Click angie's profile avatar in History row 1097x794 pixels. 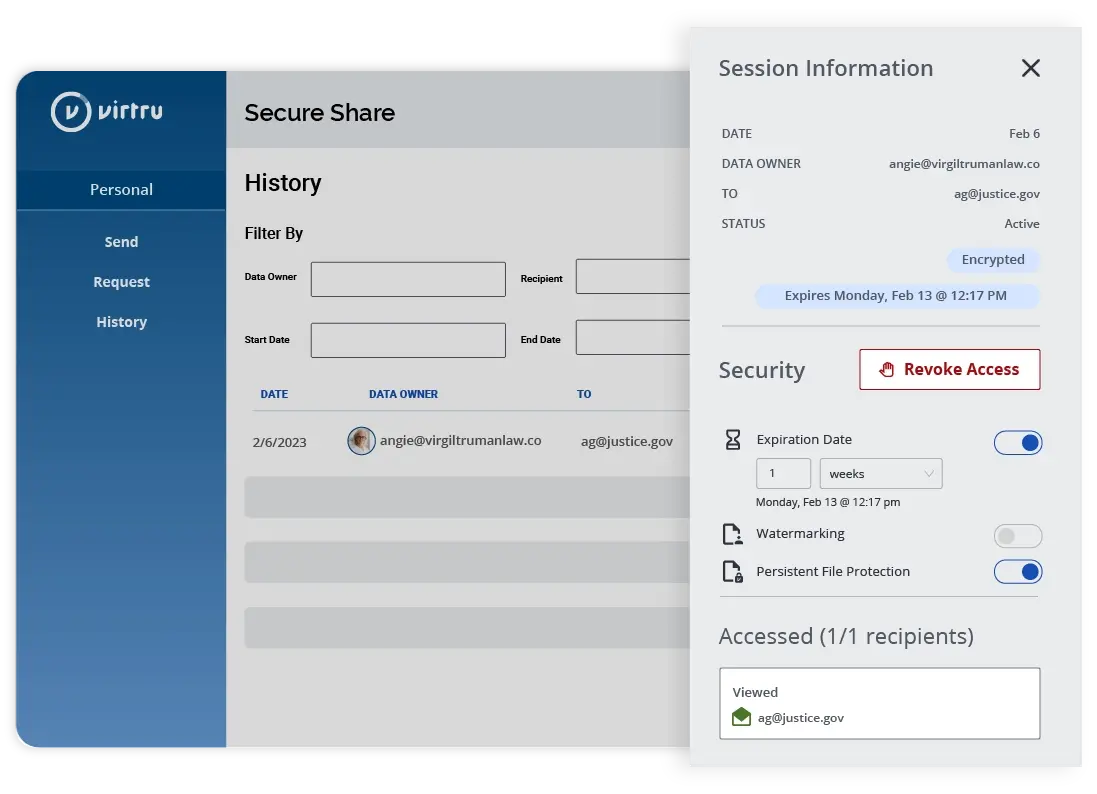[x=361, y=441]
